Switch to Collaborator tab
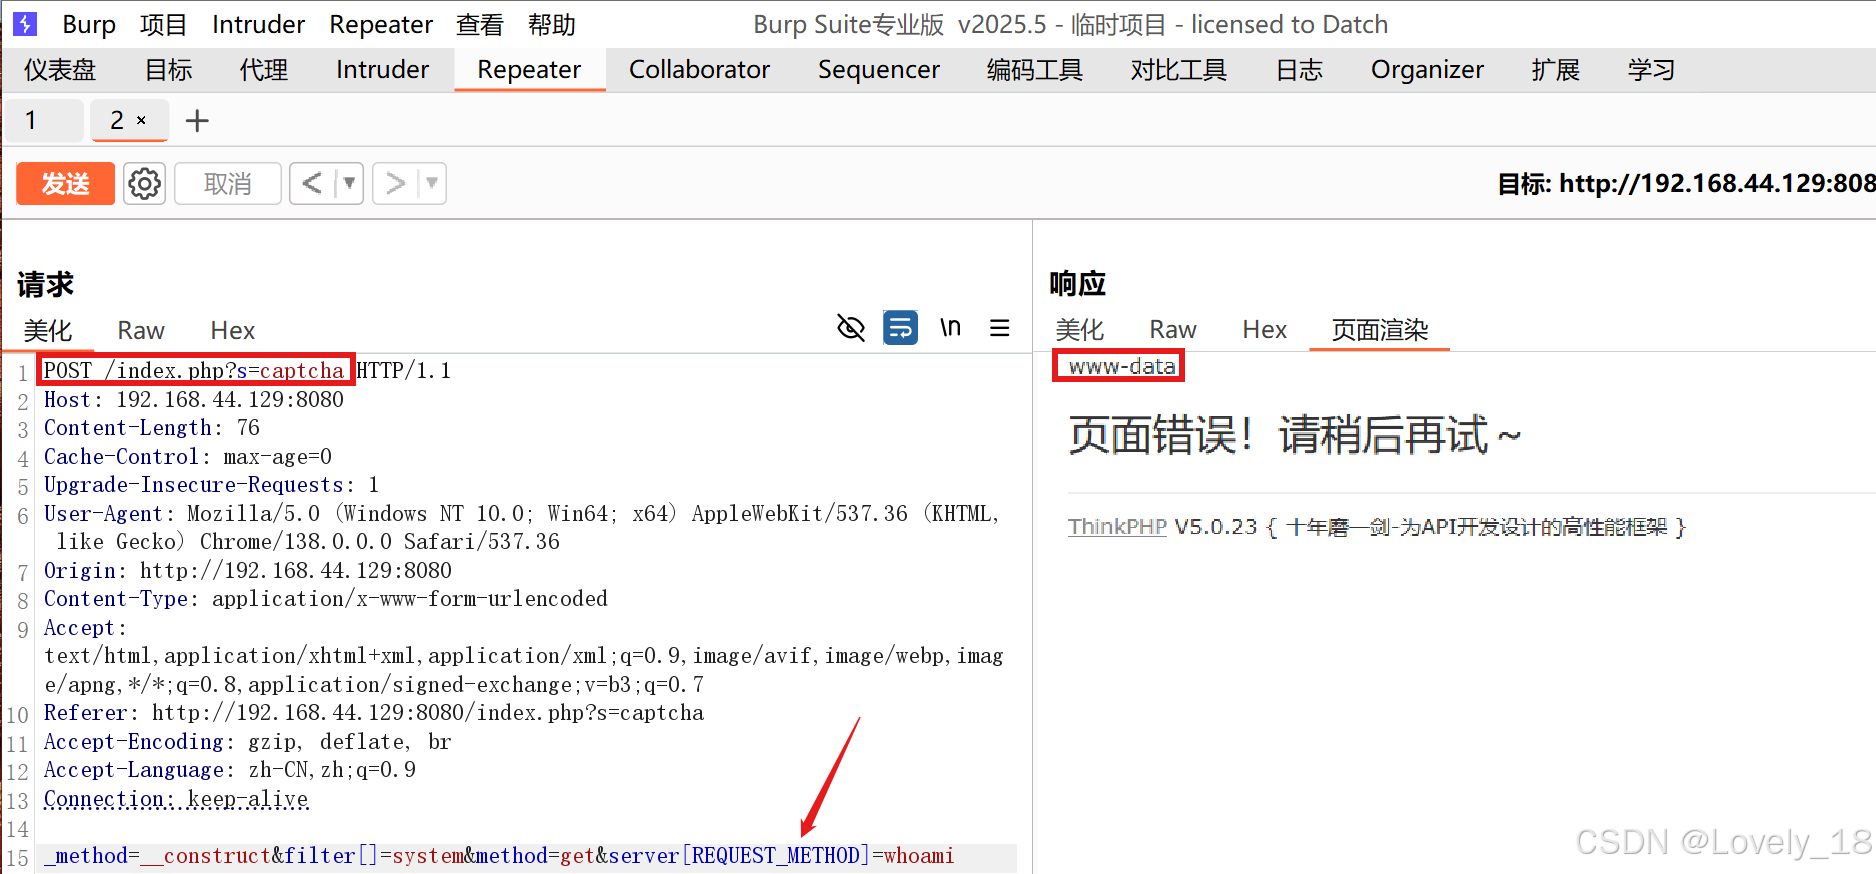 coord(699,69)
